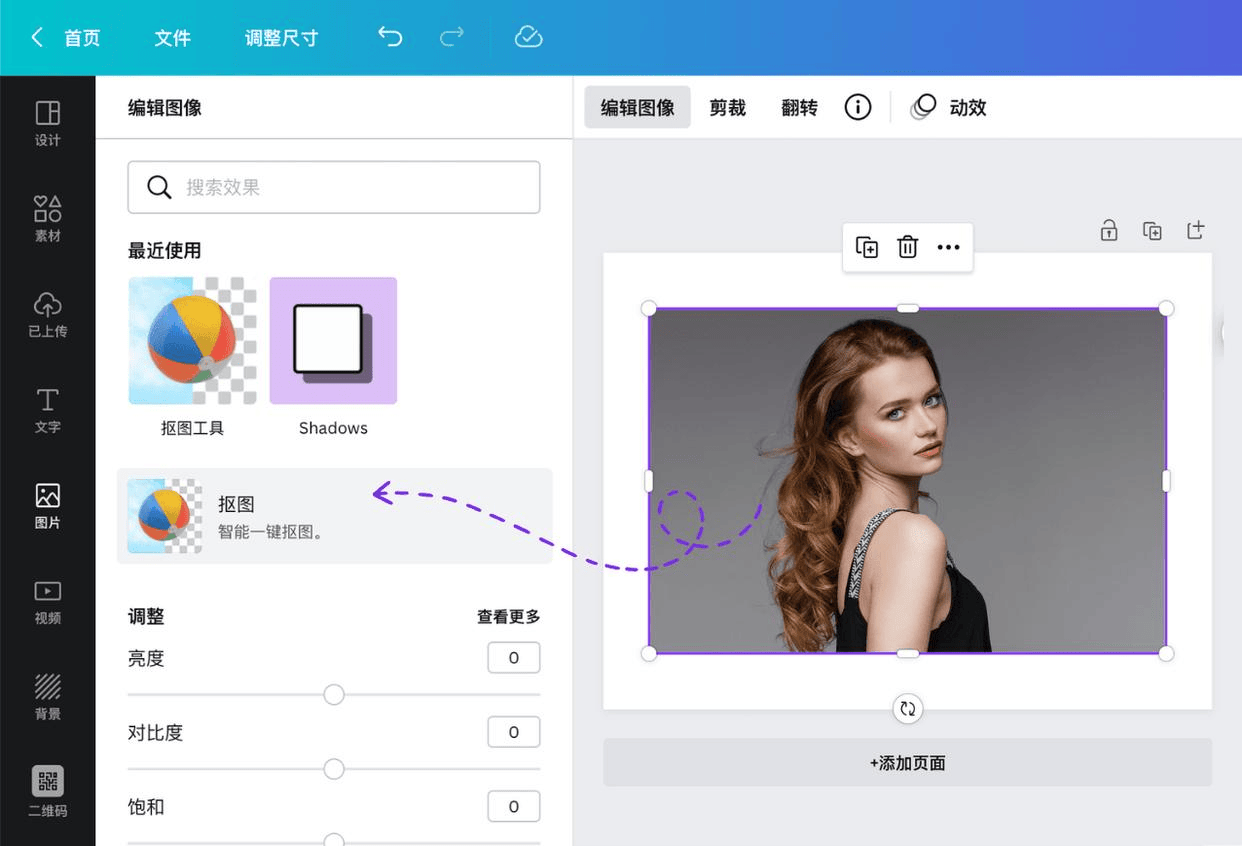
Task: Open the 素材 sidebar panel
Action: click(x=47, y=219)
